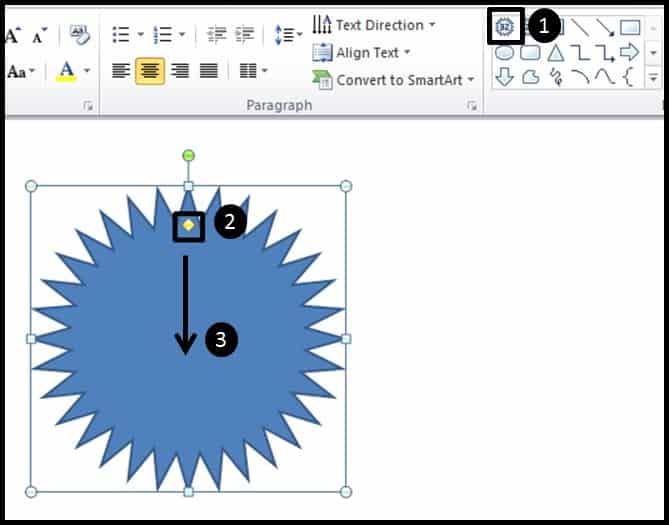Screen dimensions: 669x525
Task: Select the Left Brace shape
Action: point(628,78)
